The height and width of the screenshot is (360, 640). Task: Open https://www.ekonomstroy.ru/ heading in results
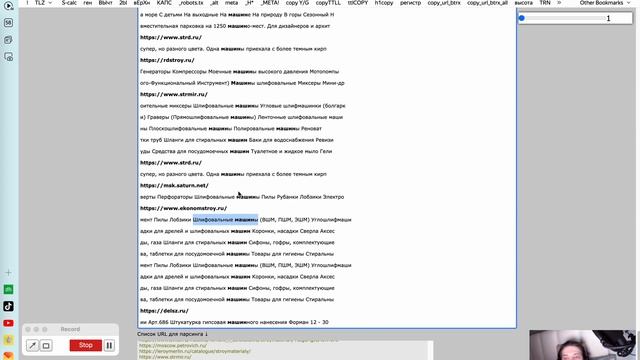pyautogui.click(x=183, y=208)
